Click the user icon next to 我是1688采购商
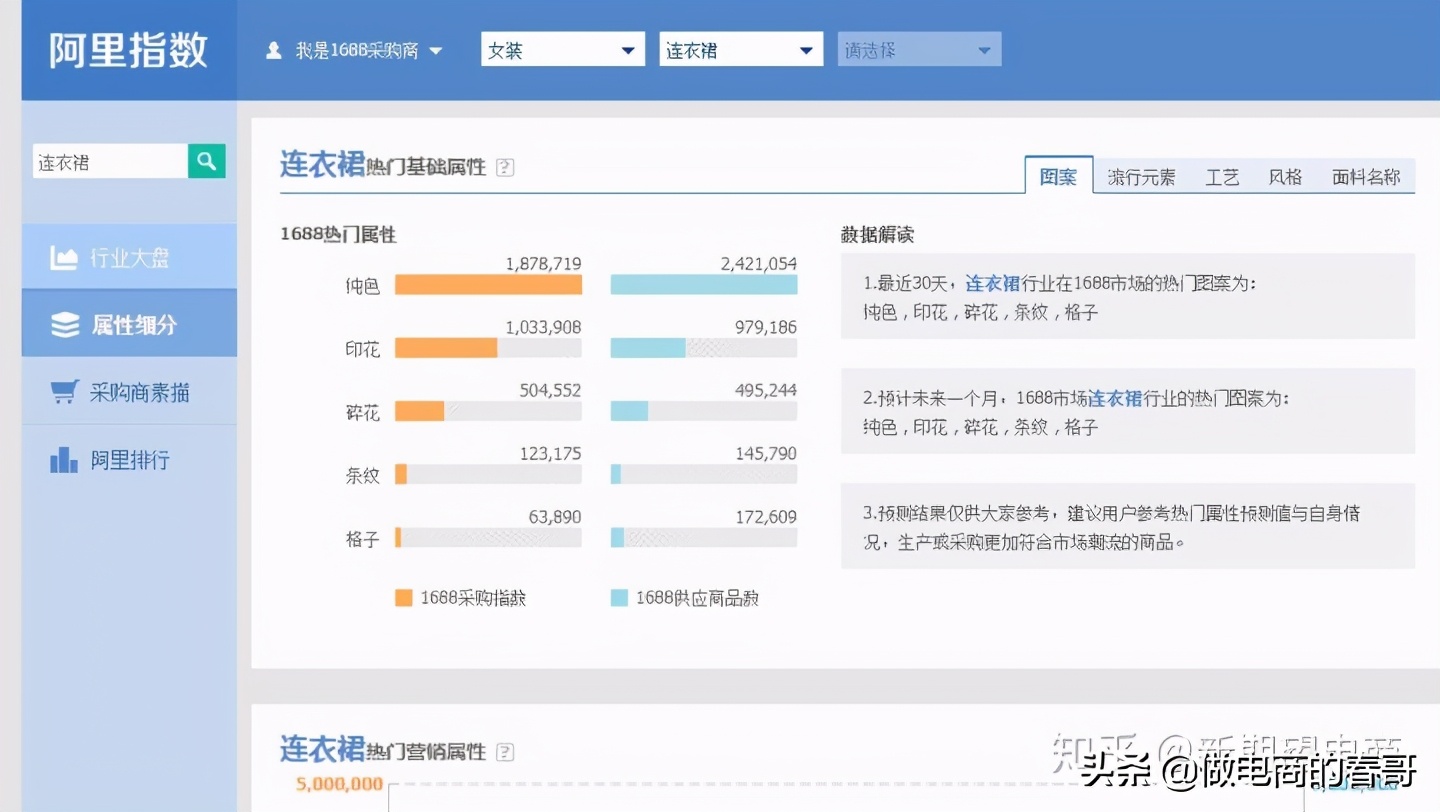The width and height of the screenshot is (1440, 812). (x=273, y=49)
